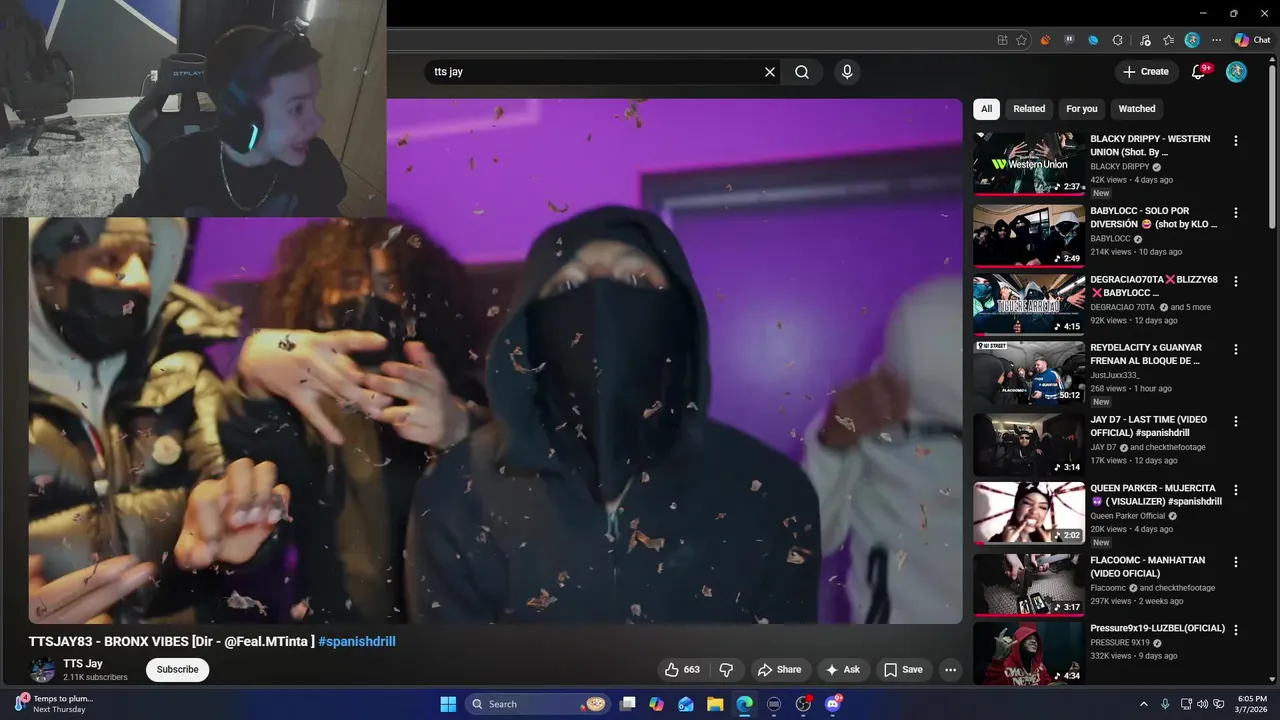Open options menu for FLACOOMC video
The height and width of the screenshot is (720, 1280).
pos(1236,562)
